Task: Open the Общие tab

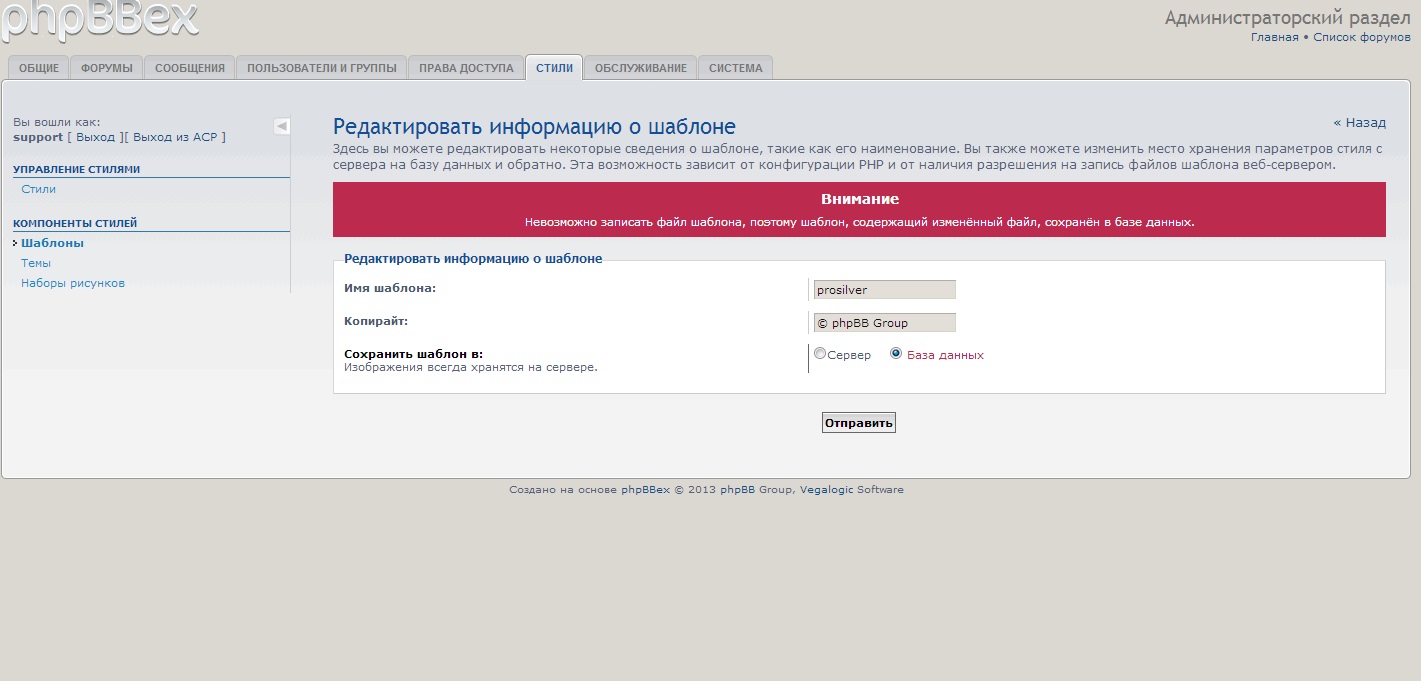Action: pyautogui.click(x=39, y=68)
